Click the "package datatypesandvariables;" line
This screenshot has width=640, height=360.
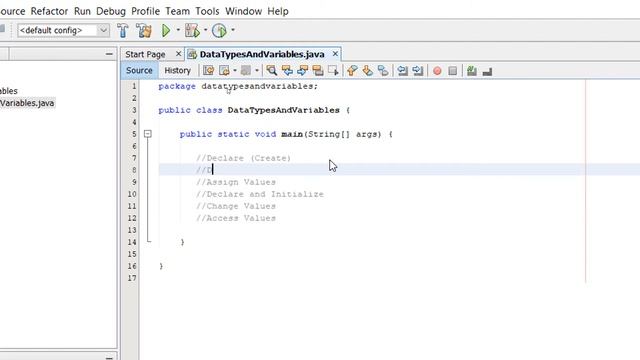click(238, 86)
